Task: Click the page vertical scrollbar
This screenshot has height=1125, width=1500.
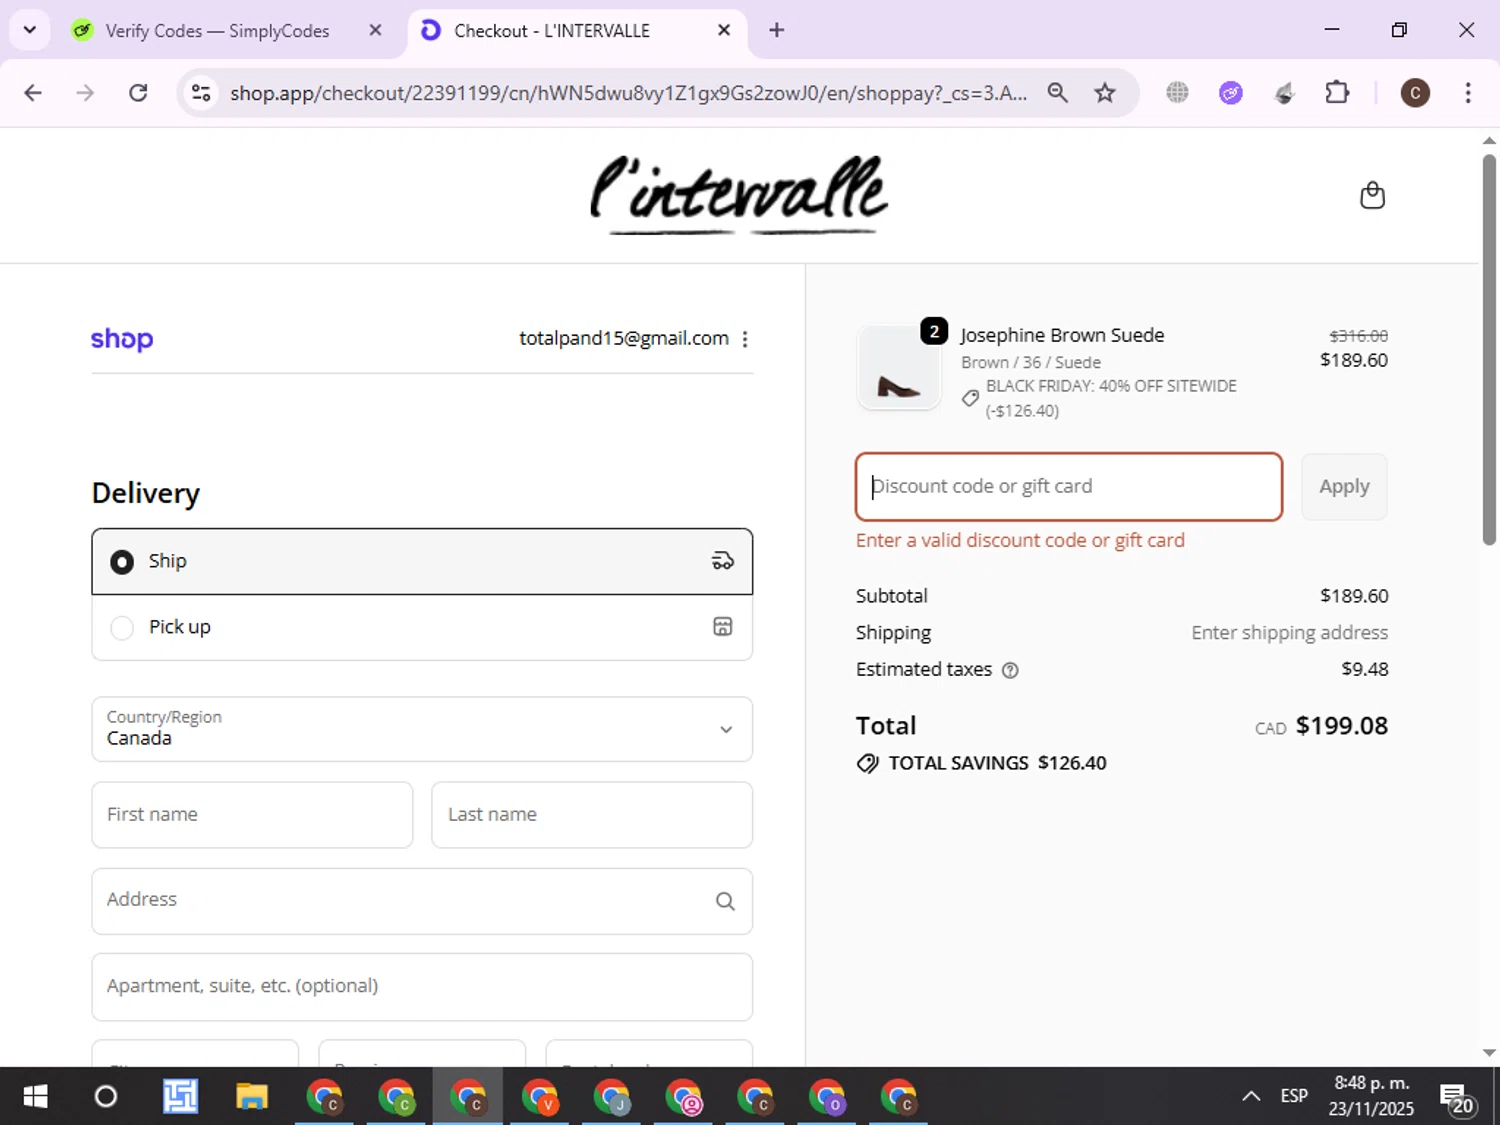Action: [1489, 350]
